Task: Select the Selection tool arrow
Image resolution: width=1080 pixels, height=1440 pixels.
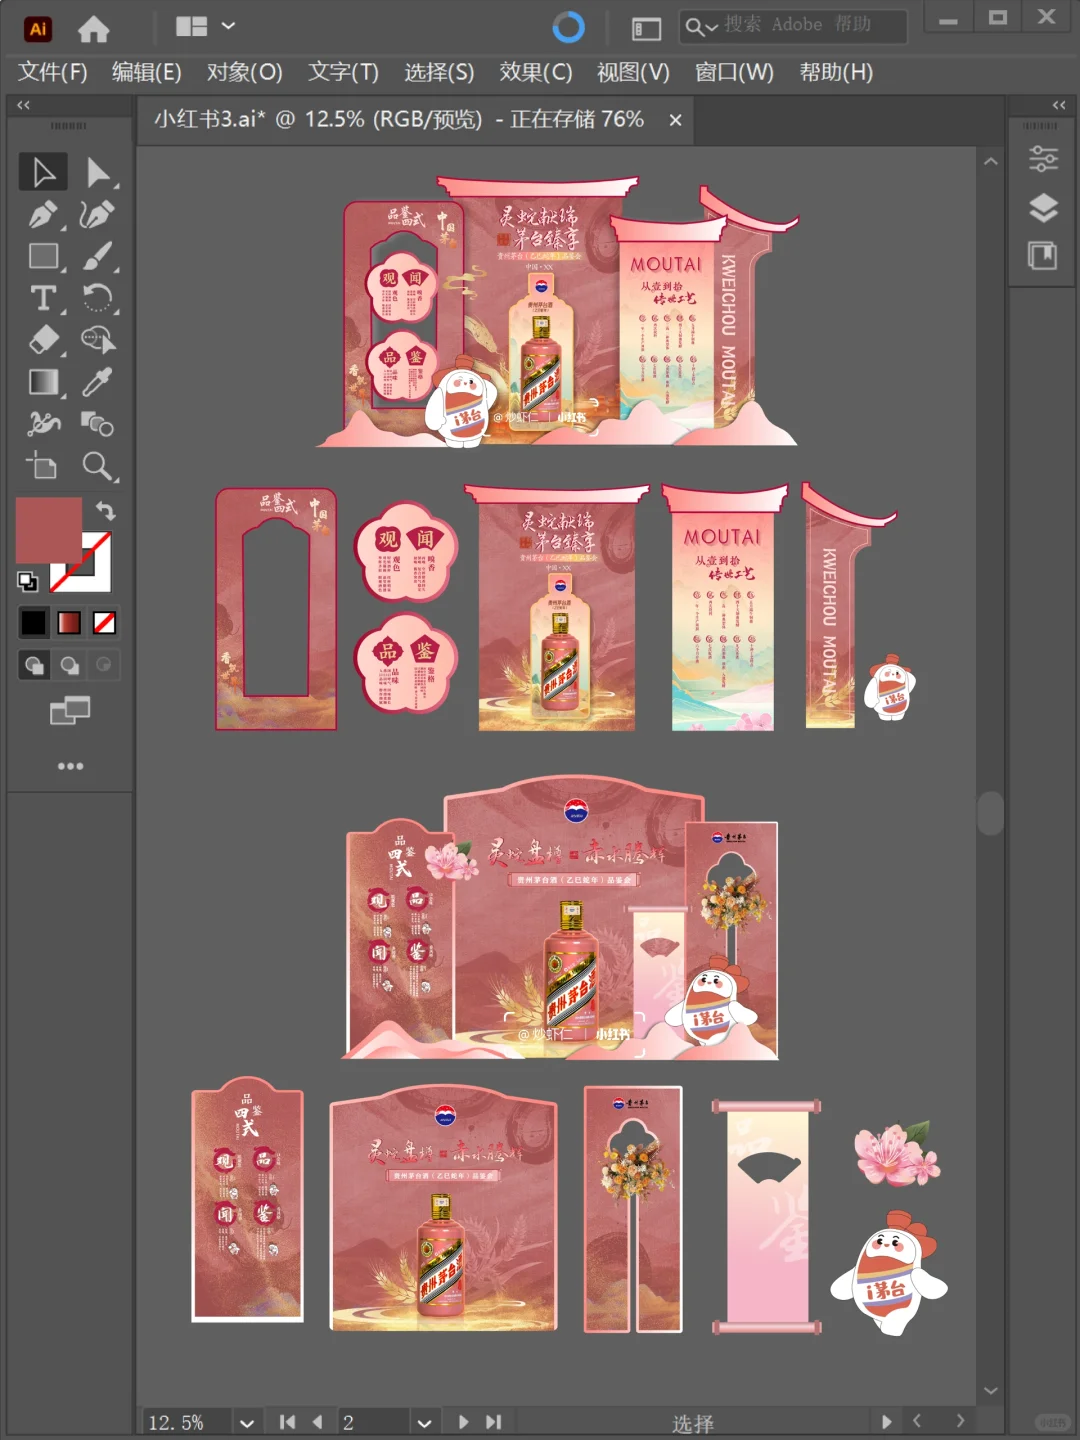Action: [x=43, y=172]
